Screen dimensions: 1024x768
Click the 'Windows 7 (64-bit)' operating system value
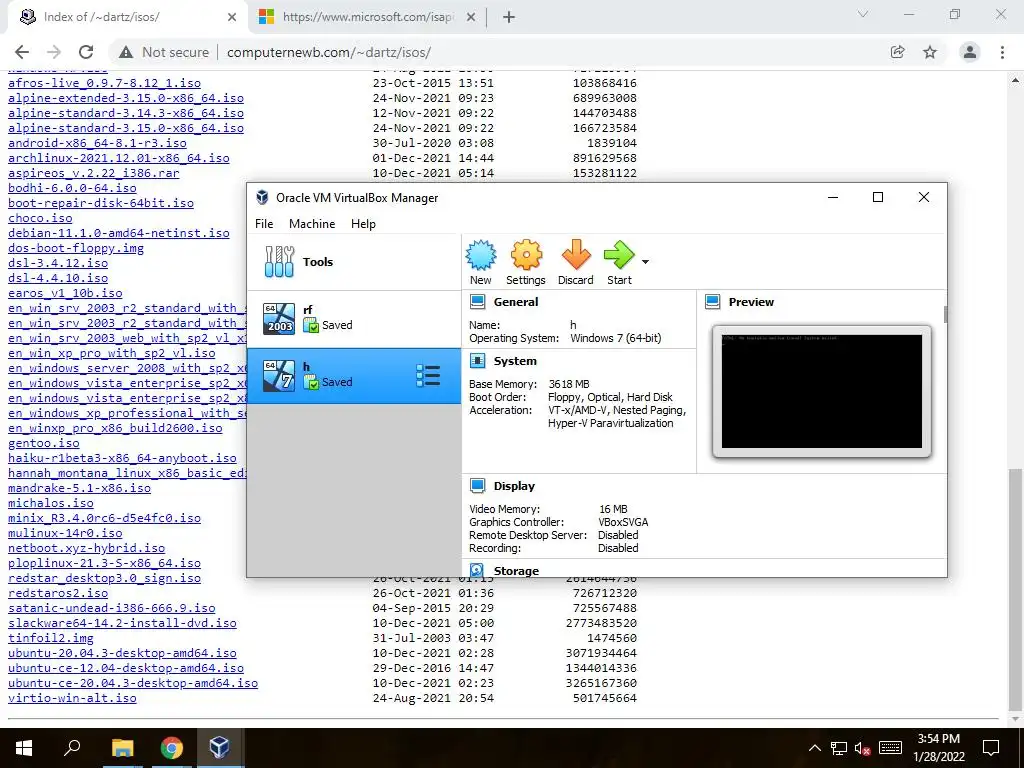tap(615, 338)
